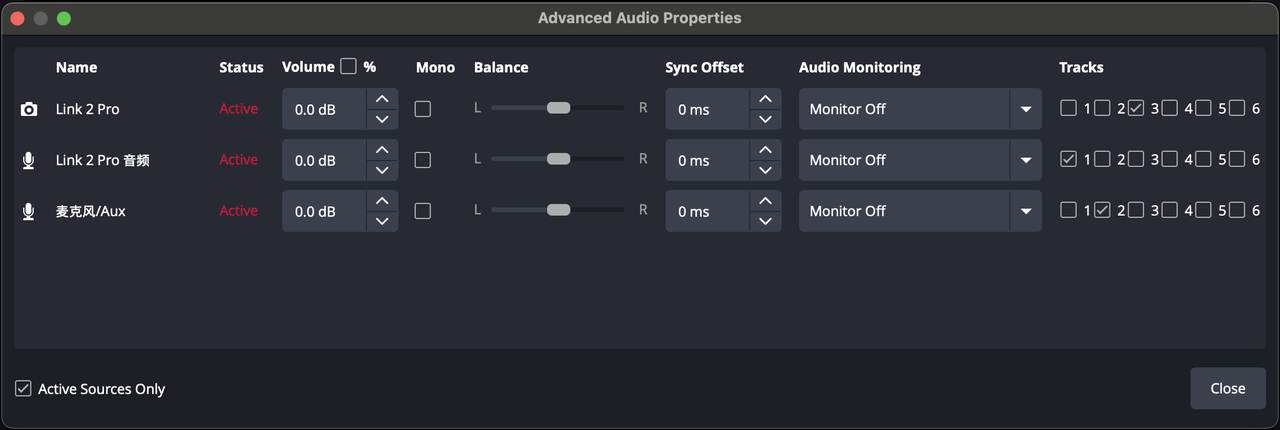Click the green macOS zoom window button
This screenshot has width=1280, height=430.
(x=64, y=18)
